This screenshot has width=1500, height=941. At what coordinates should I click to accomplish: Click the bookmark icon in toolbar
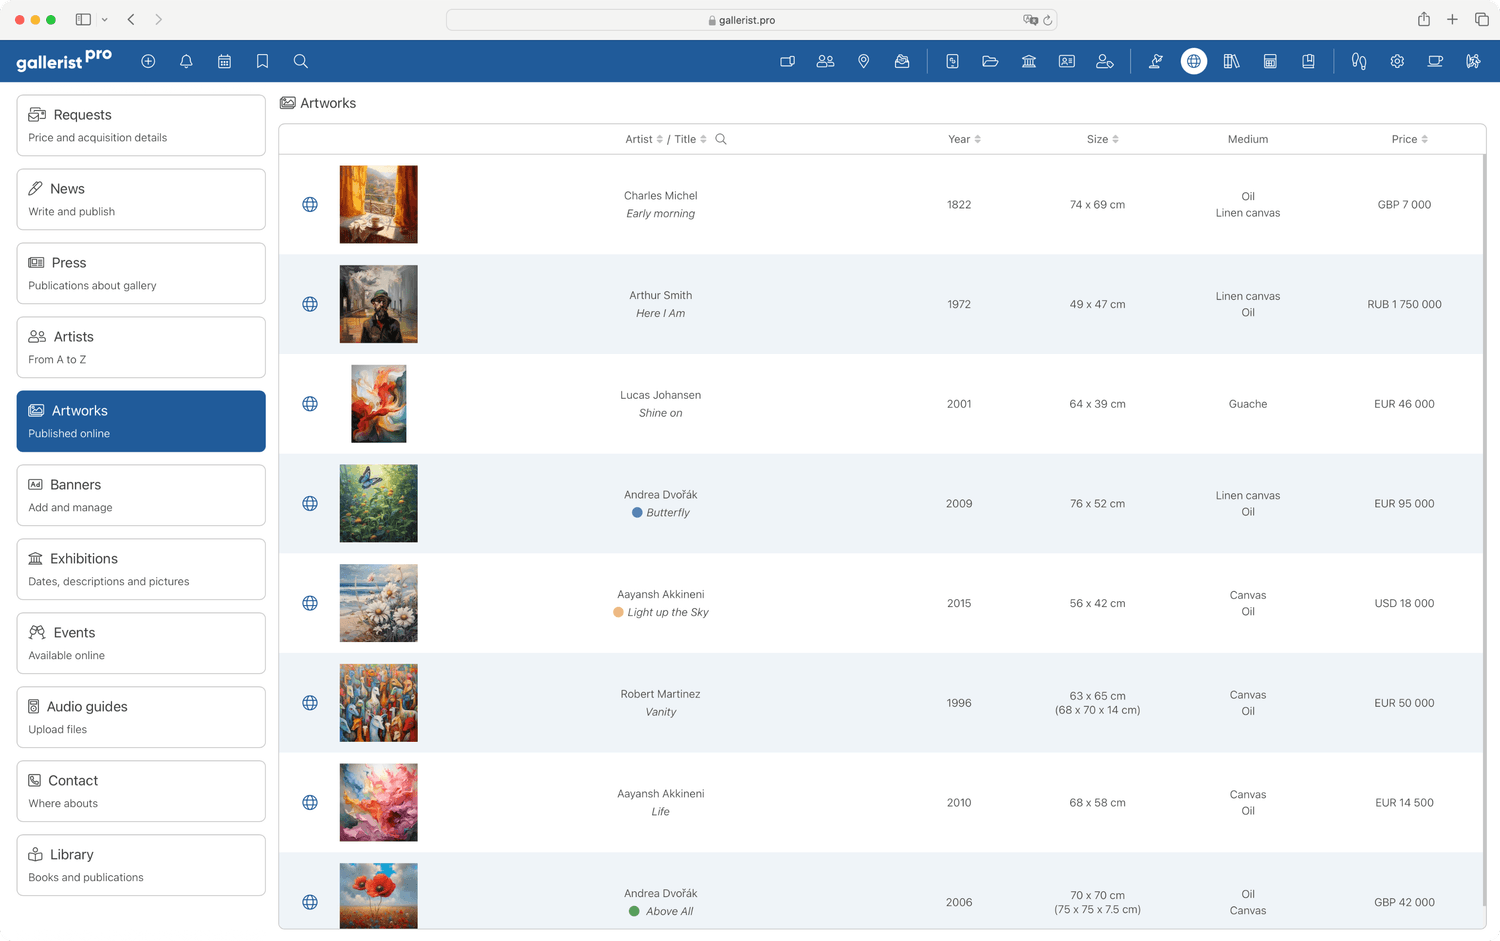[x=262, y=61]
